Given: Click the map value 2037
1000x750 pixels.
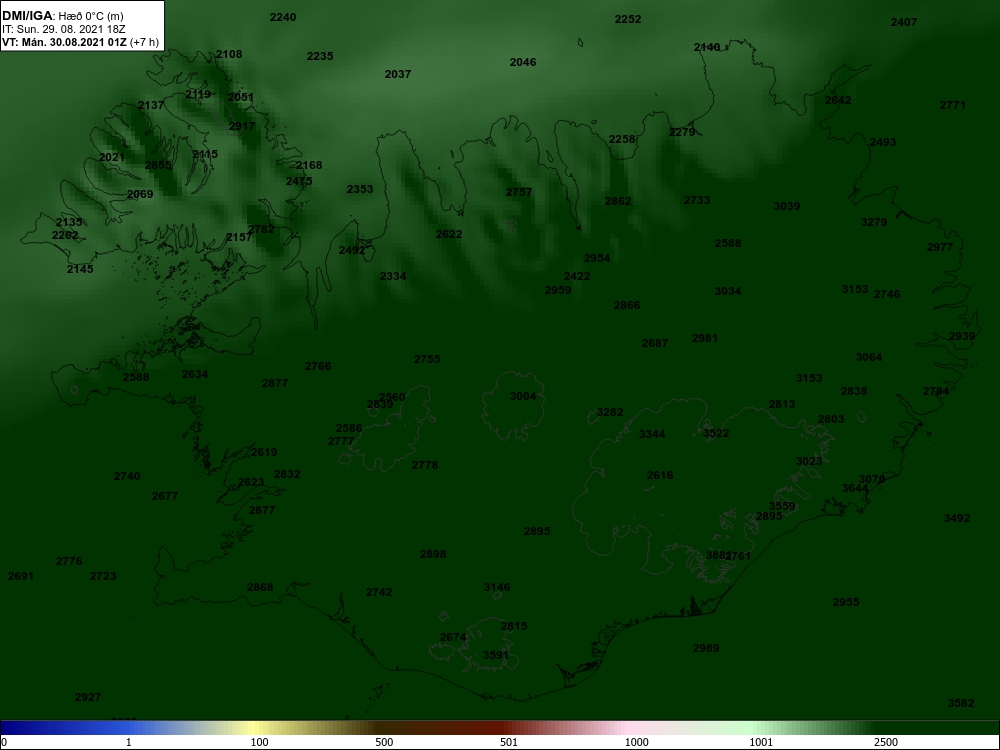Looking at the screenshot, I should tap(398, 74).
